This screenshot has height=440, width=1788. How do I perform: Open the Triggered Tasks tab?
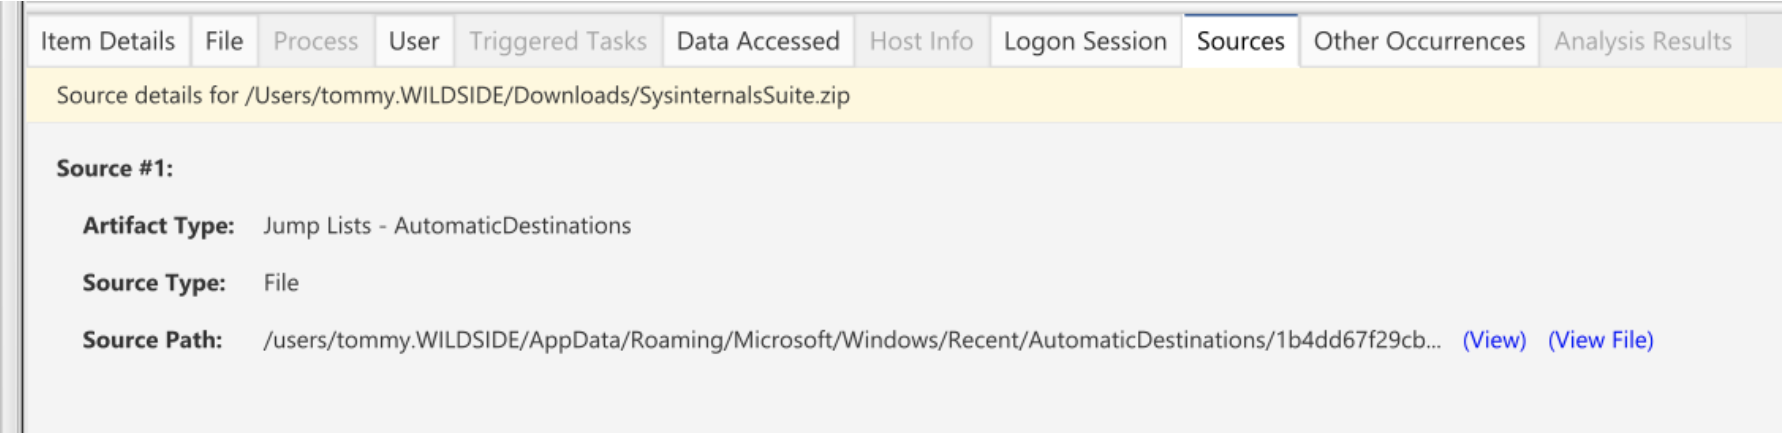pos(558,41)
